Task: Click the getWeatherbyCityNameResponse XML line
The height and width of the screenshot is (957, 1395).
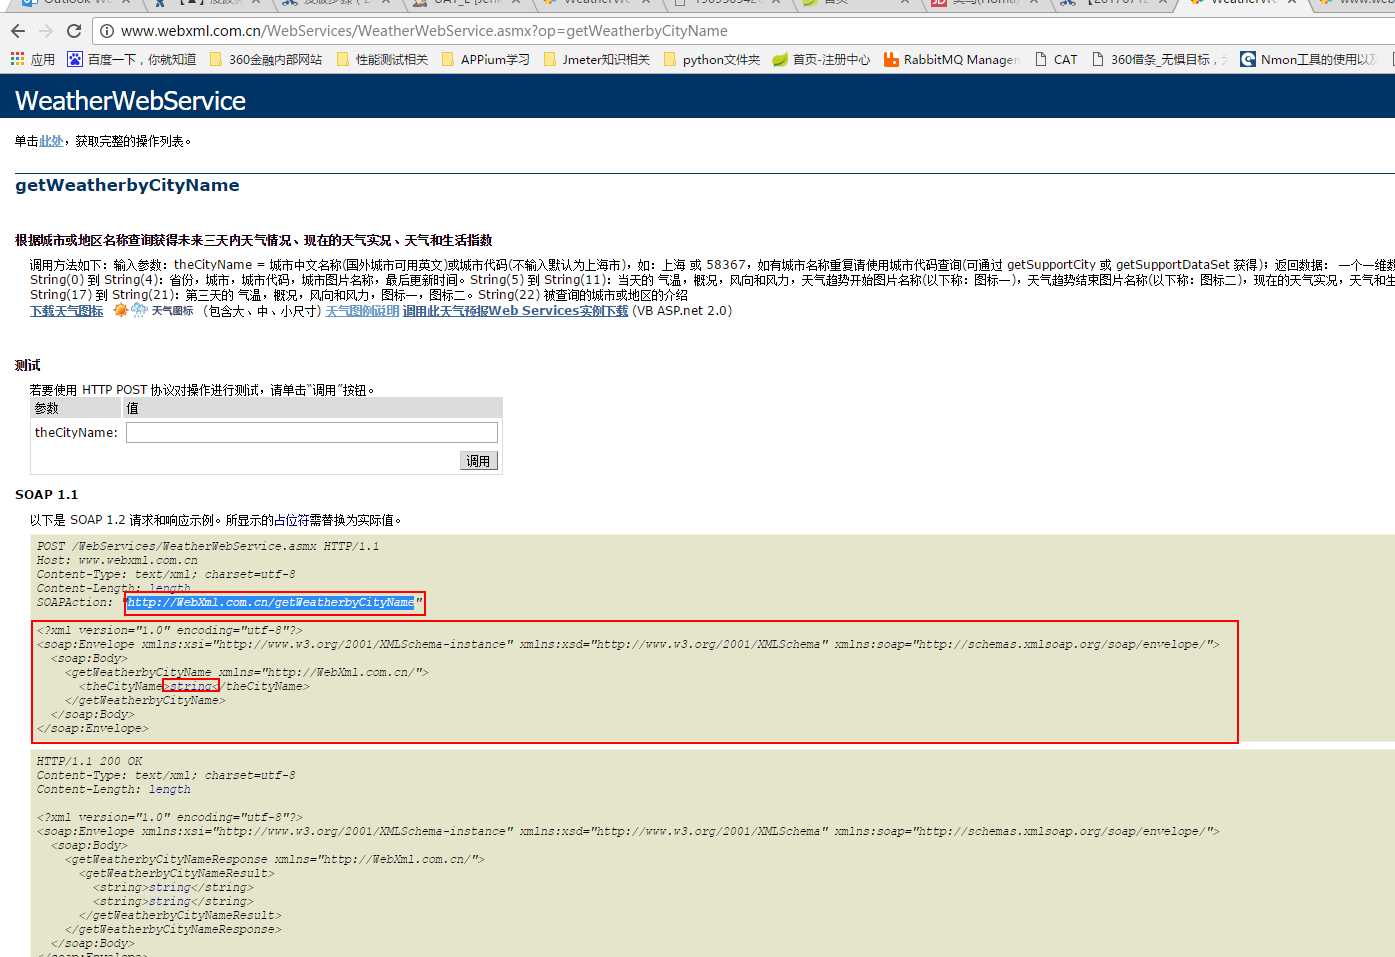Action: pos(275,859)
